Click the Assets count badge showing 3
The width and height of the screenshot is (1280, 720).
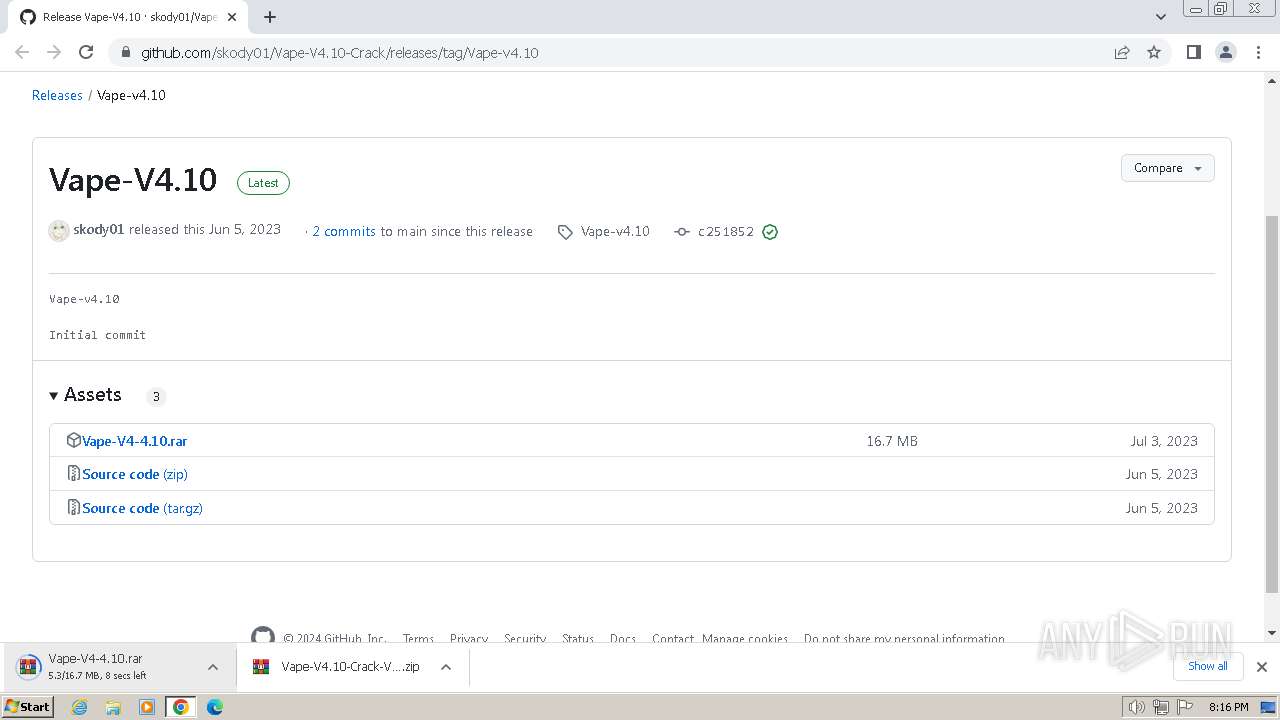point(156,396)
